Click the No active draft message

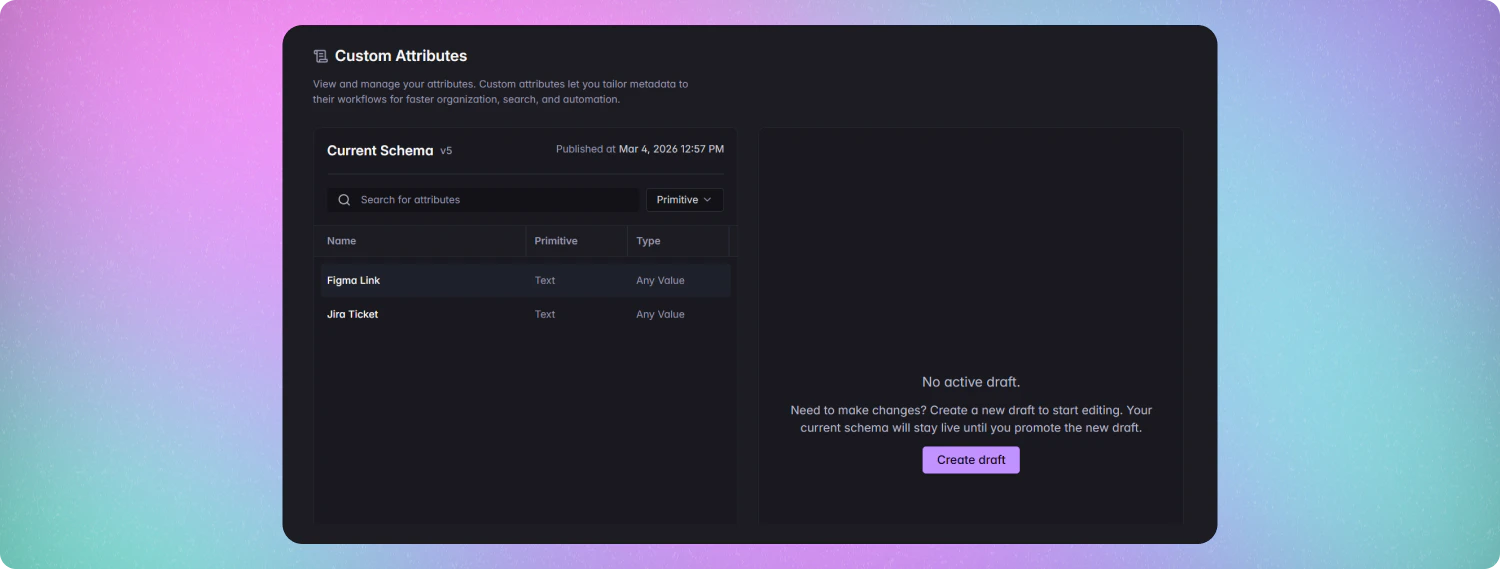pyautogui.click(x=971, y=382)
